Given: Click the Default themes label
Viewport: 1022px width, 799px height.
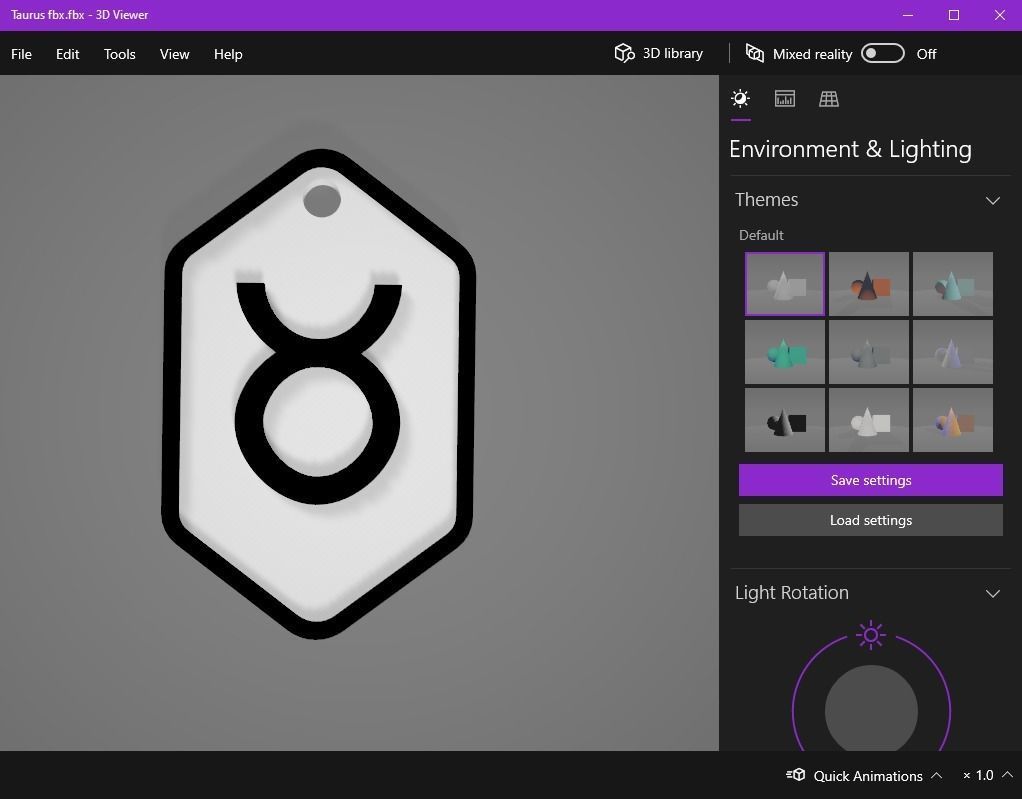Looking at the screenshot, I should (761, 235).
